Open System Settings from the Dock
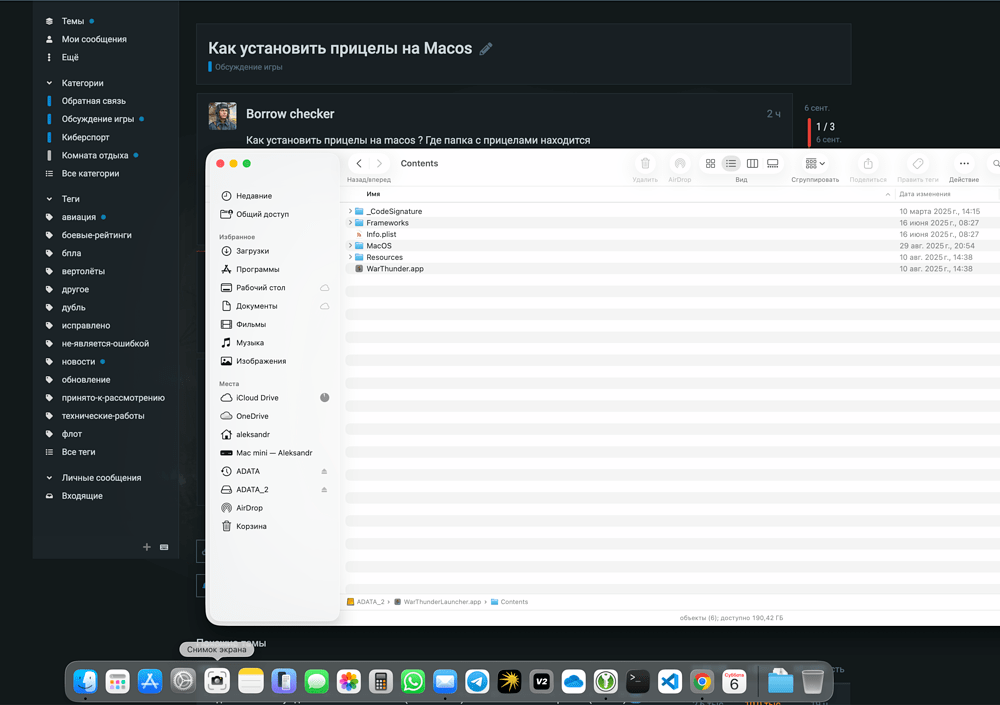The width and height of the screenshot is (1000, 705). pos(183,682)
